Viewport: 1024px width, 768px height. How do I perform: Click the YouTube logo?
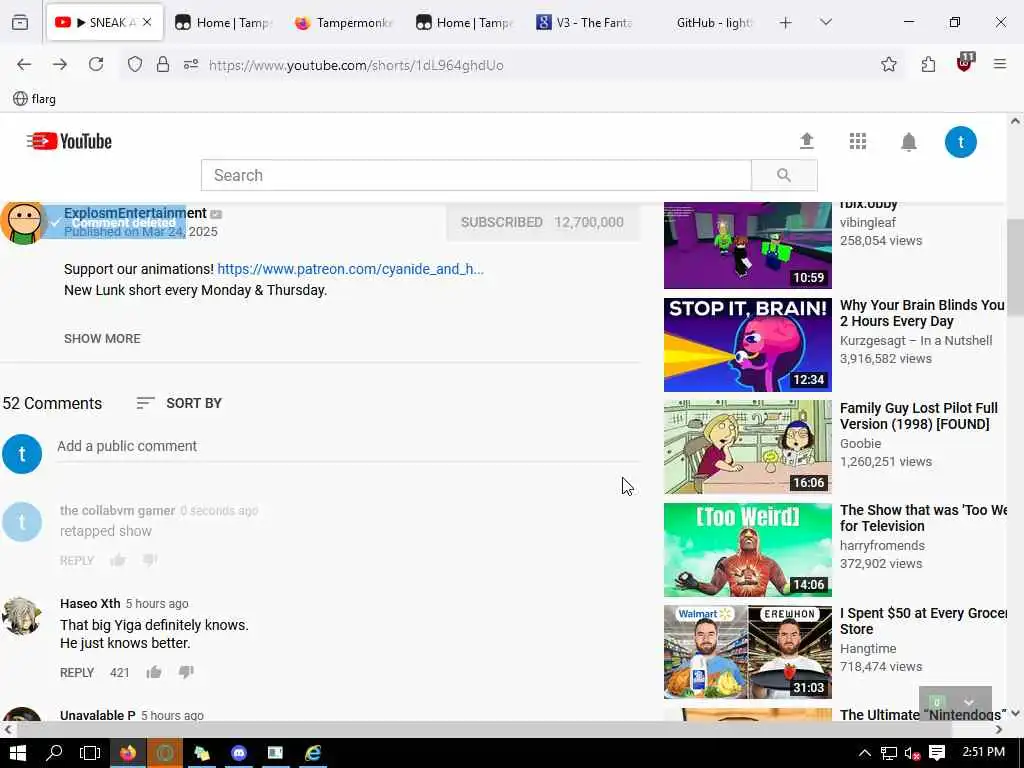69,141
